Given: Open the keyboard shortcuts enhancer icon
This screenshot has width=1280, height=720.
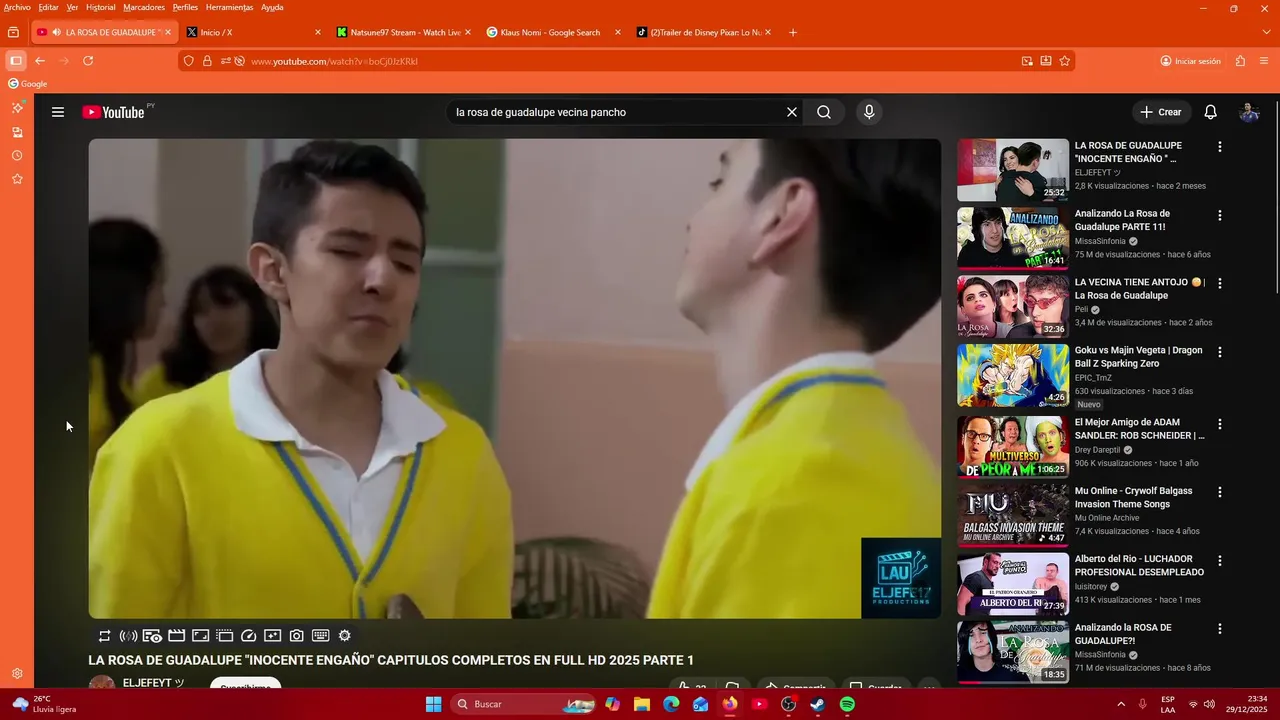Looking at the screenshot, I should tap(321, 636).
